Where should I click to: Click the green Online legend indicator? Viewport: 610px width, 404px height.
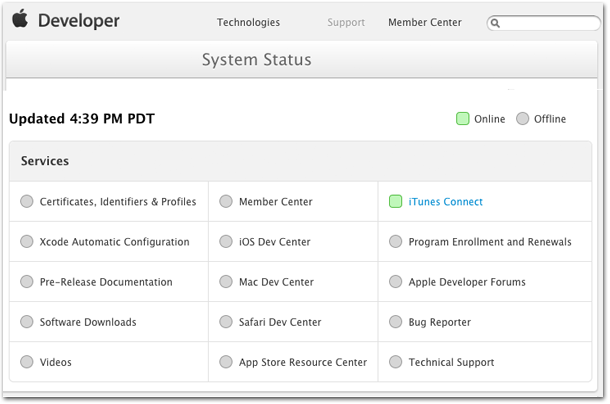point(463,119)
